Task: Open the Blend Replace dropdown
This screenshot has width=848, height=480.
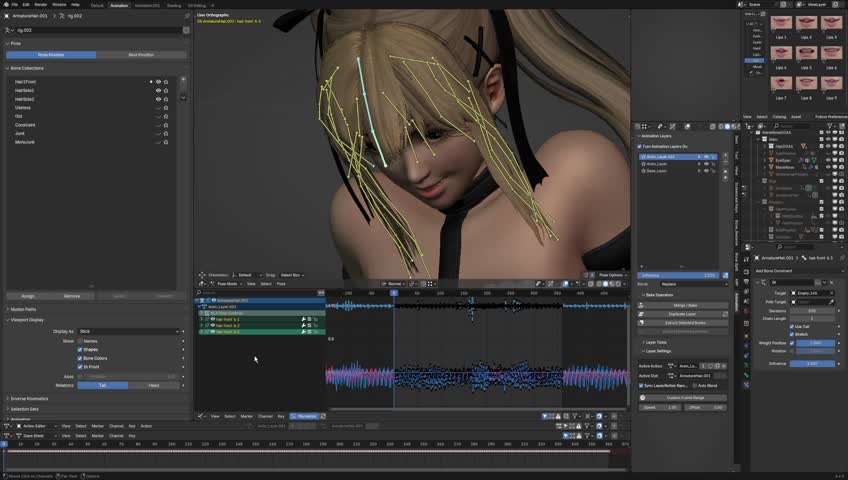Action: (694, 284)
